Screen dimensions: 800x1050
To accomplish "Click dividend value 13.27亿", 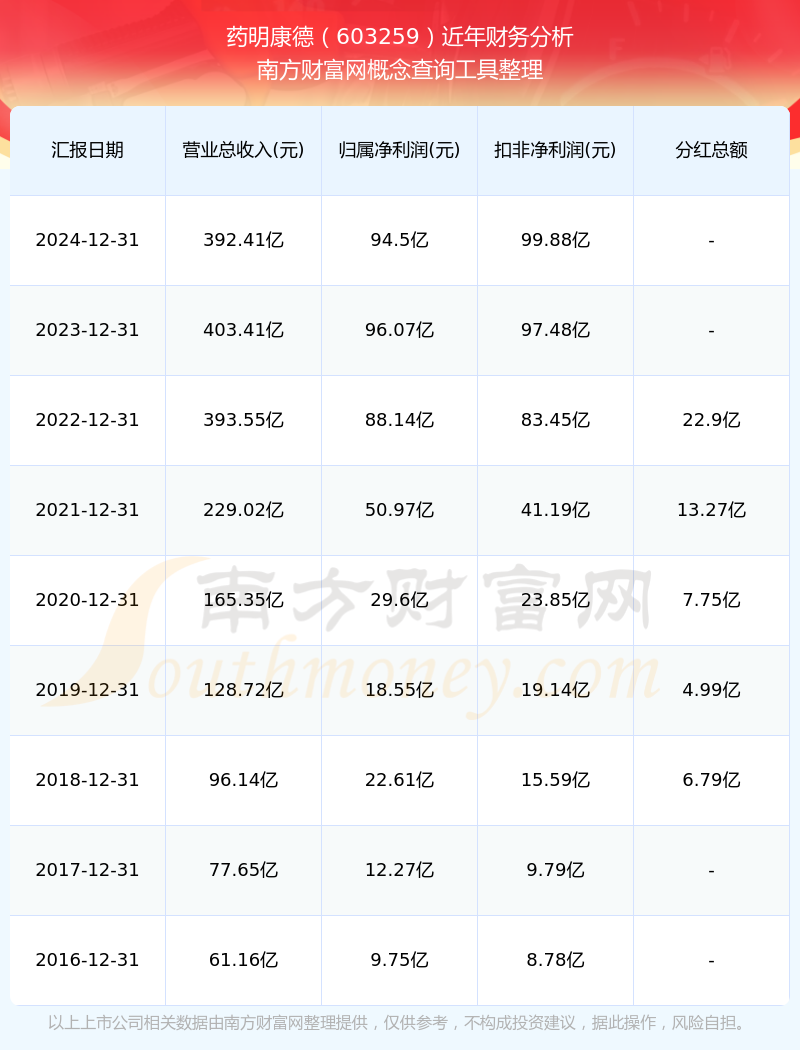I will point(712,510).
